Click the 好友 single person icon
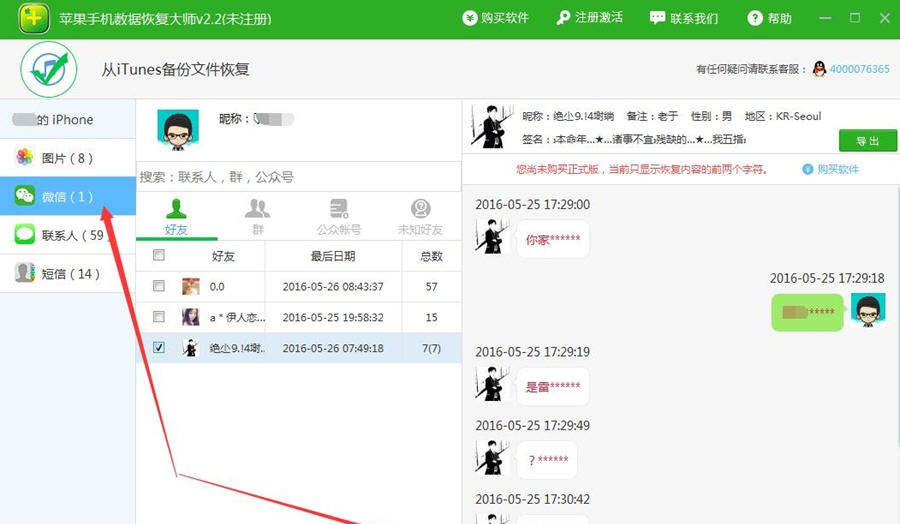 point(176,209)
